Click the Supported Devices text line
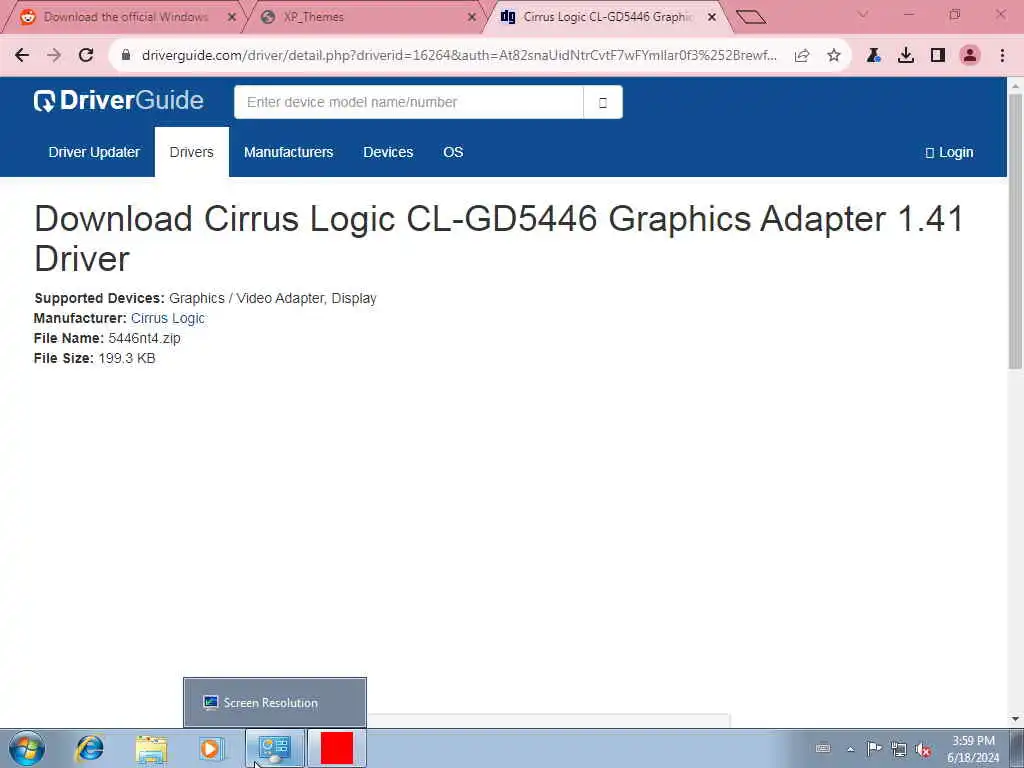 point(205,298)
